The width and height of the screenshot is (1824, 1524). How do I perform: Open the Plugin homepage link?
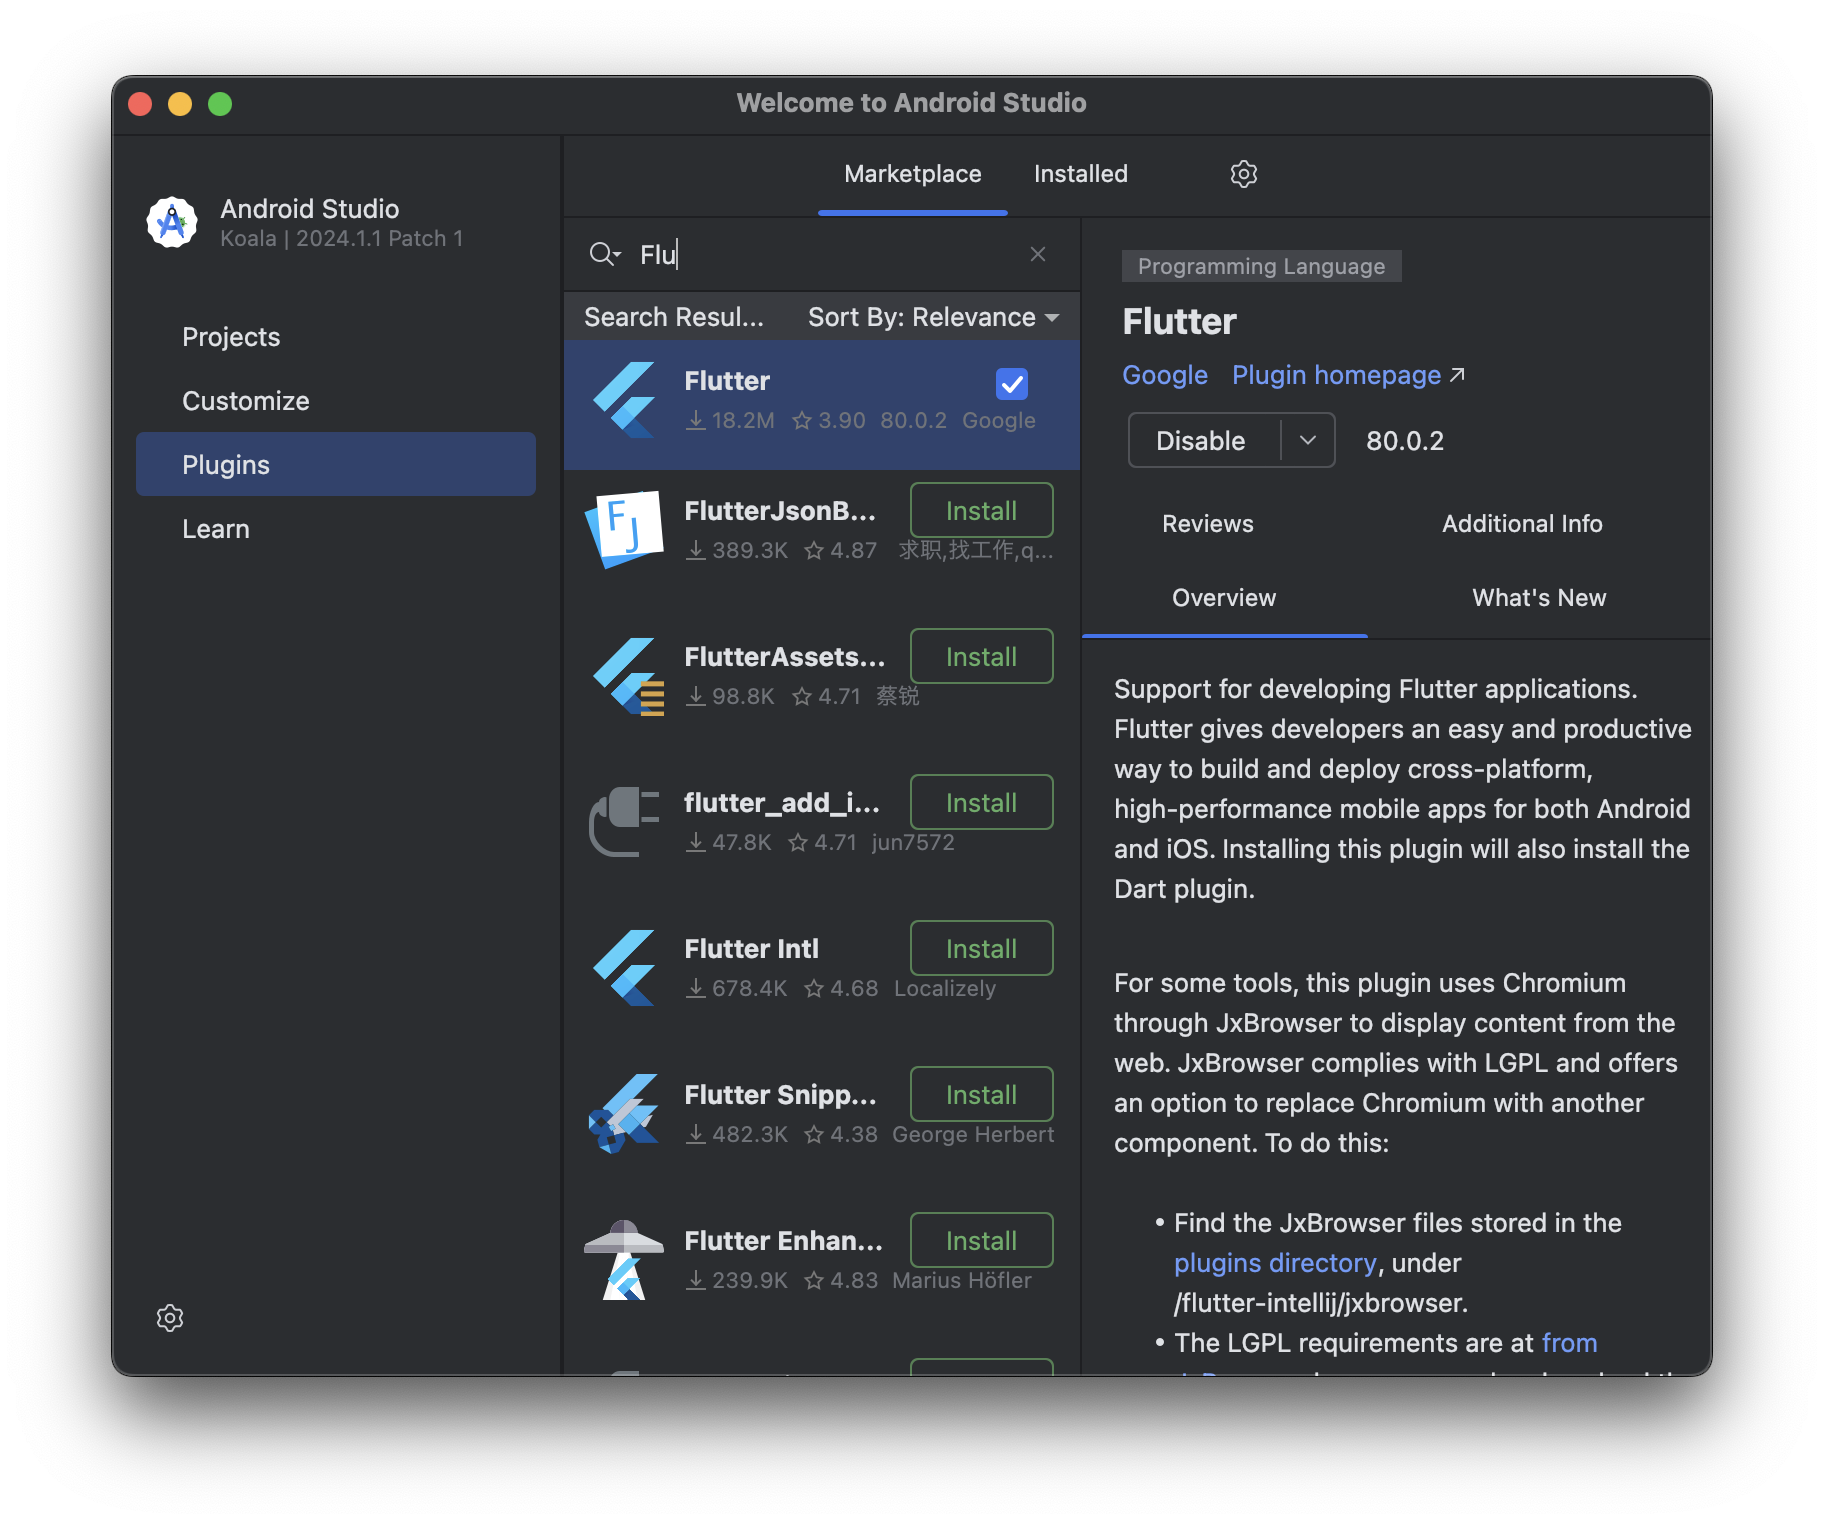[1336, 375]
